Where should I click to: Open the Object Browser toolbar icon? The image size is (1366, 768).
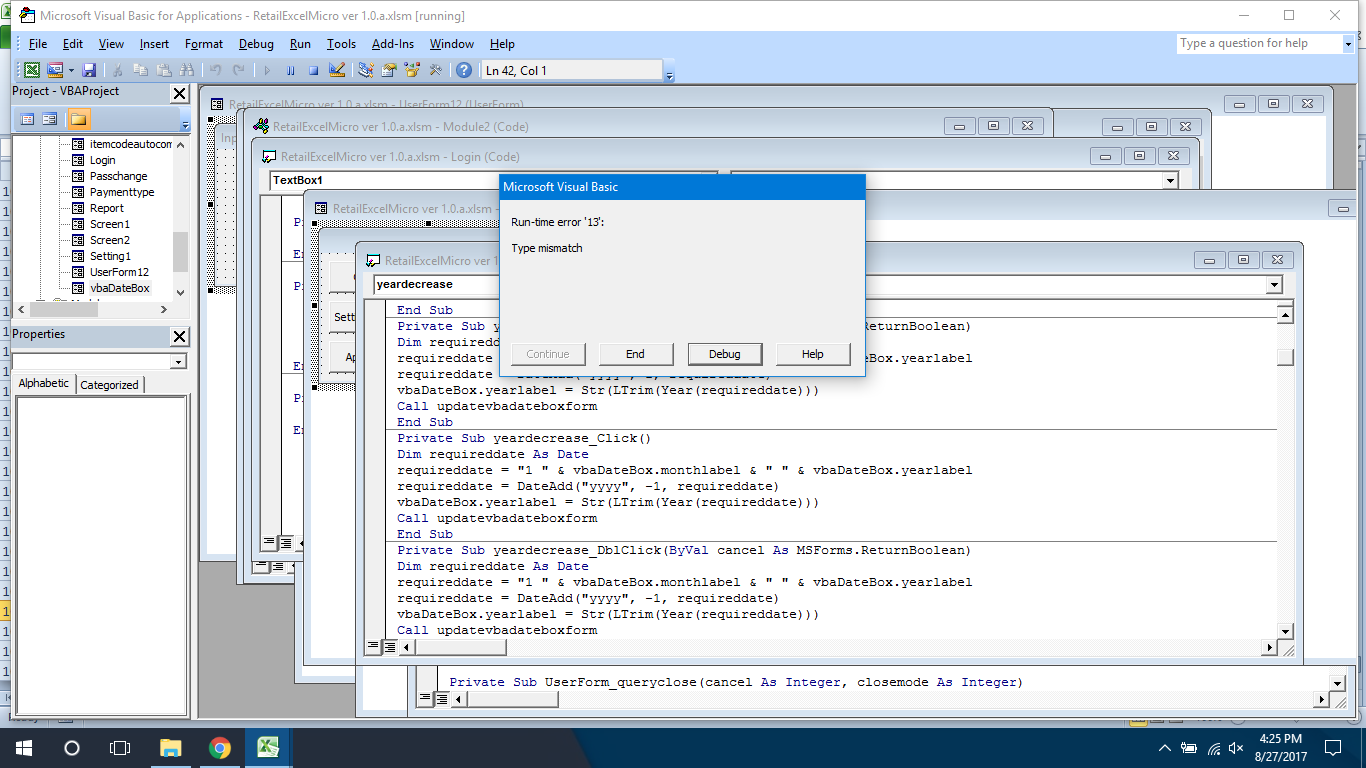(x=412, y=70)
